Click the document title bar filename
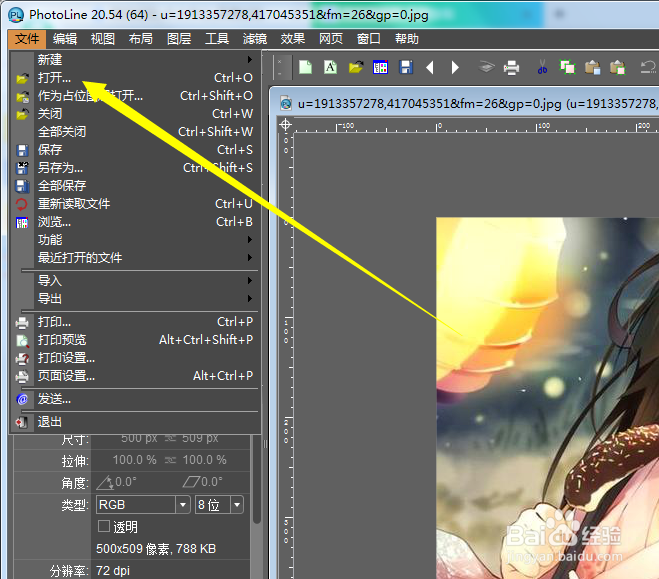The width and height of the screenshot is (659, 579). [x=478, y=103]
